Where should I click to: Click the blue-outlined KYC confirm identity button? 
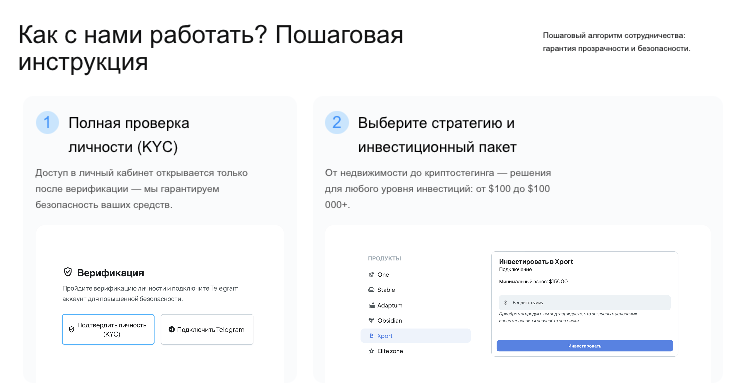[x=108, y=329]
